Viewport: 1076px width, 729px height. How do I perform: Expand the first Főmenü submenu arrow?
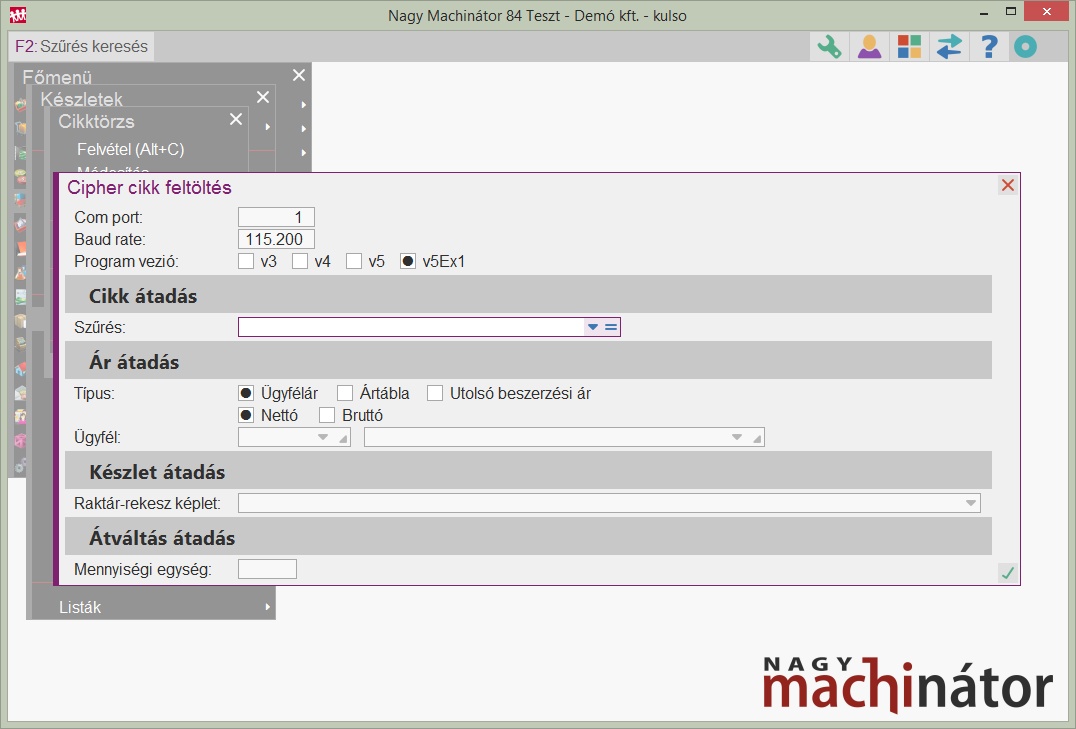(303, 105)
